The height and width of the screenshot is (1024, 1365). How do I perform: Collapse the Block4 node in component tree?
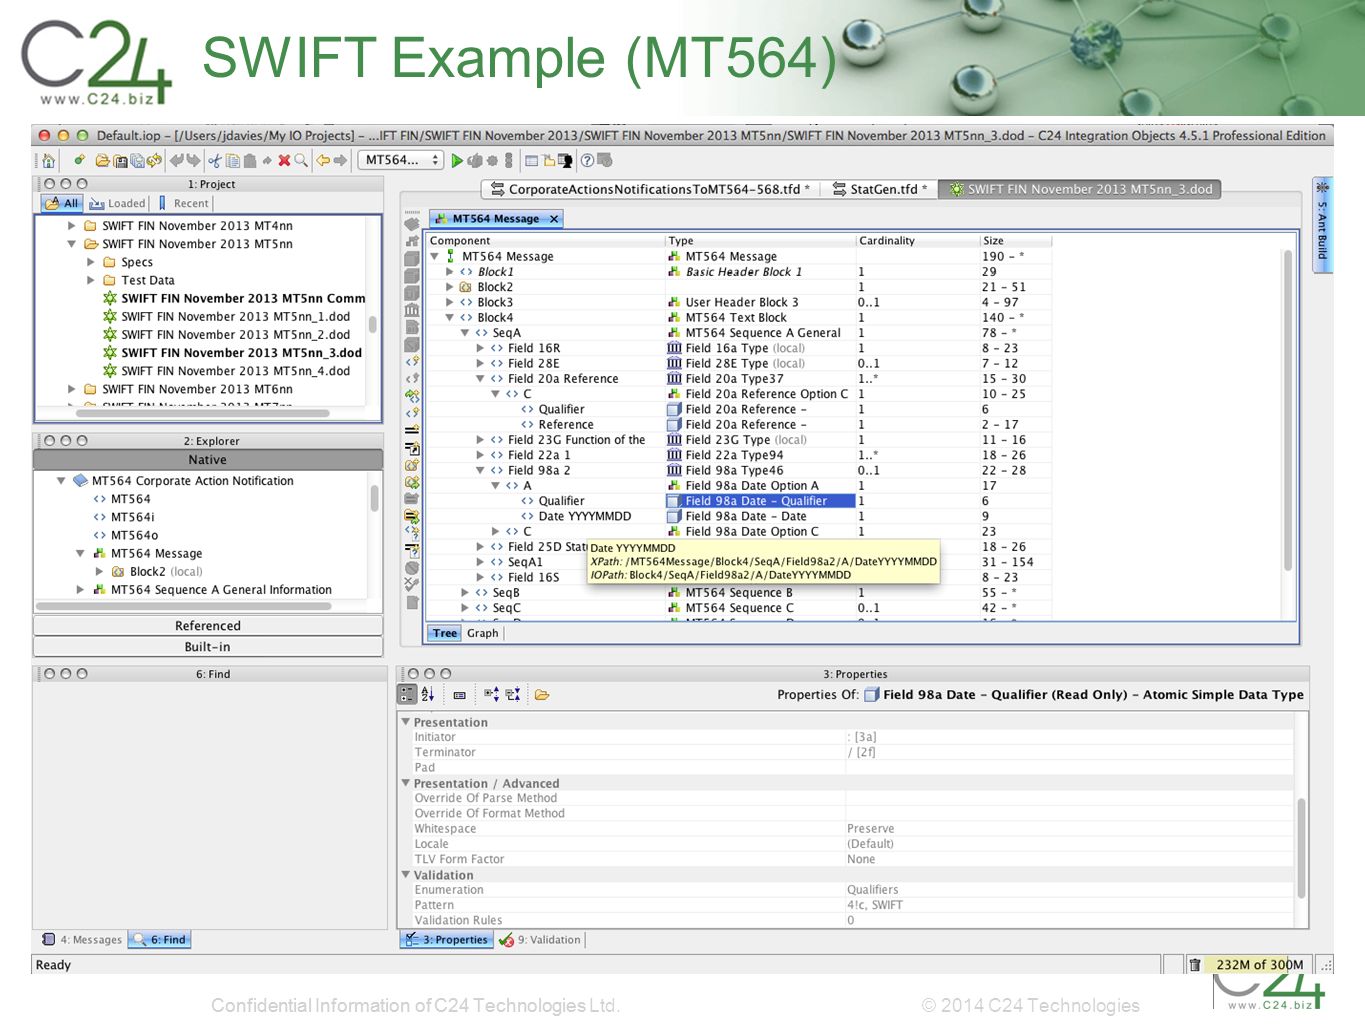click(x=450, y=318)
